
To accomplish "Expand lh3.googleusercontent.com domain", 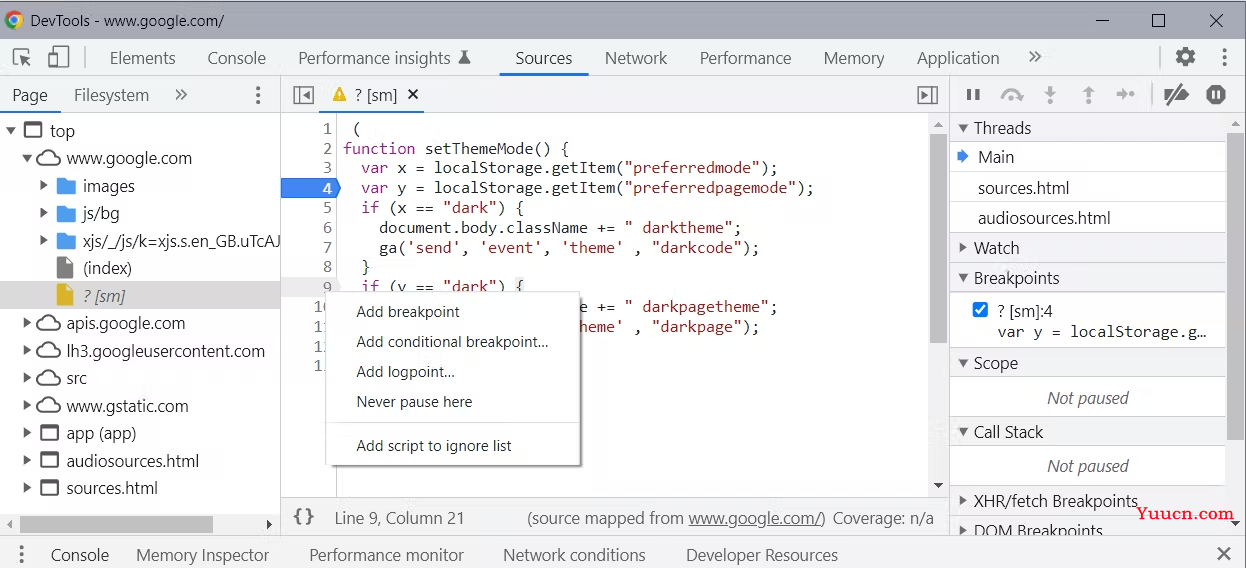I will point(27,351).
